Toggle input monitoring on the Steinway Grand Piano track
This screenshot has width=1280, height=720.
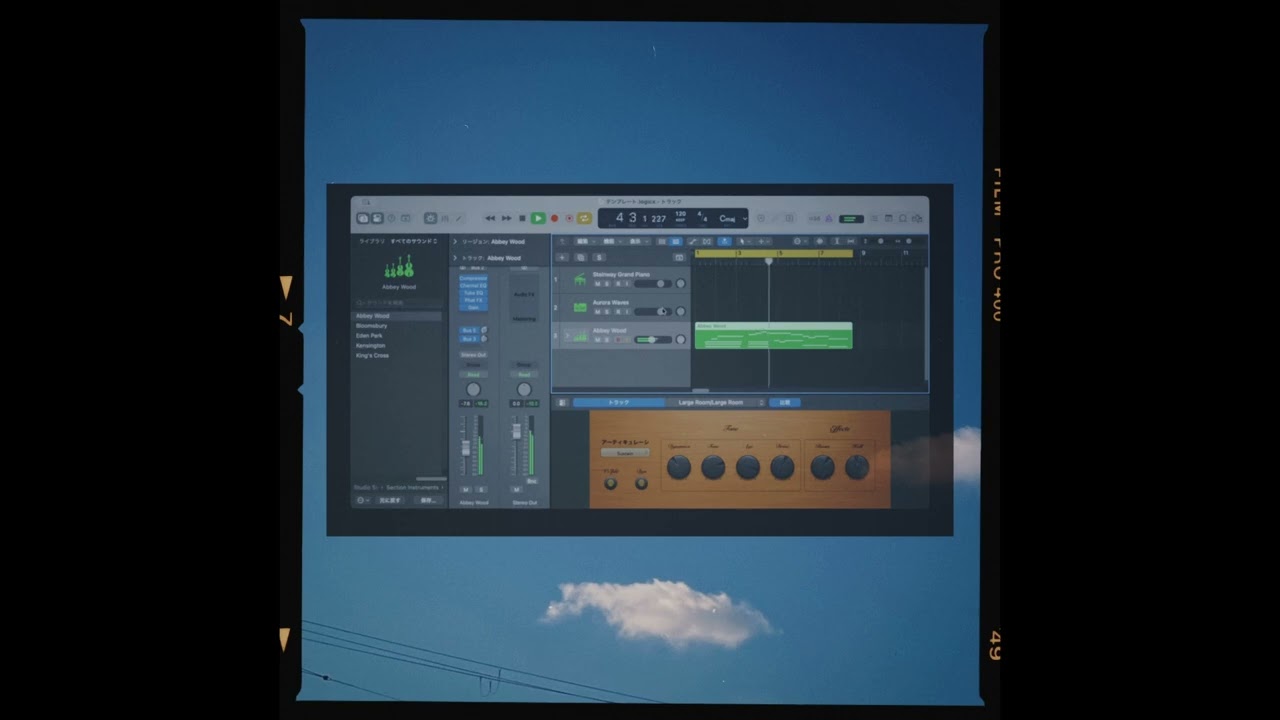coord(627,284)
